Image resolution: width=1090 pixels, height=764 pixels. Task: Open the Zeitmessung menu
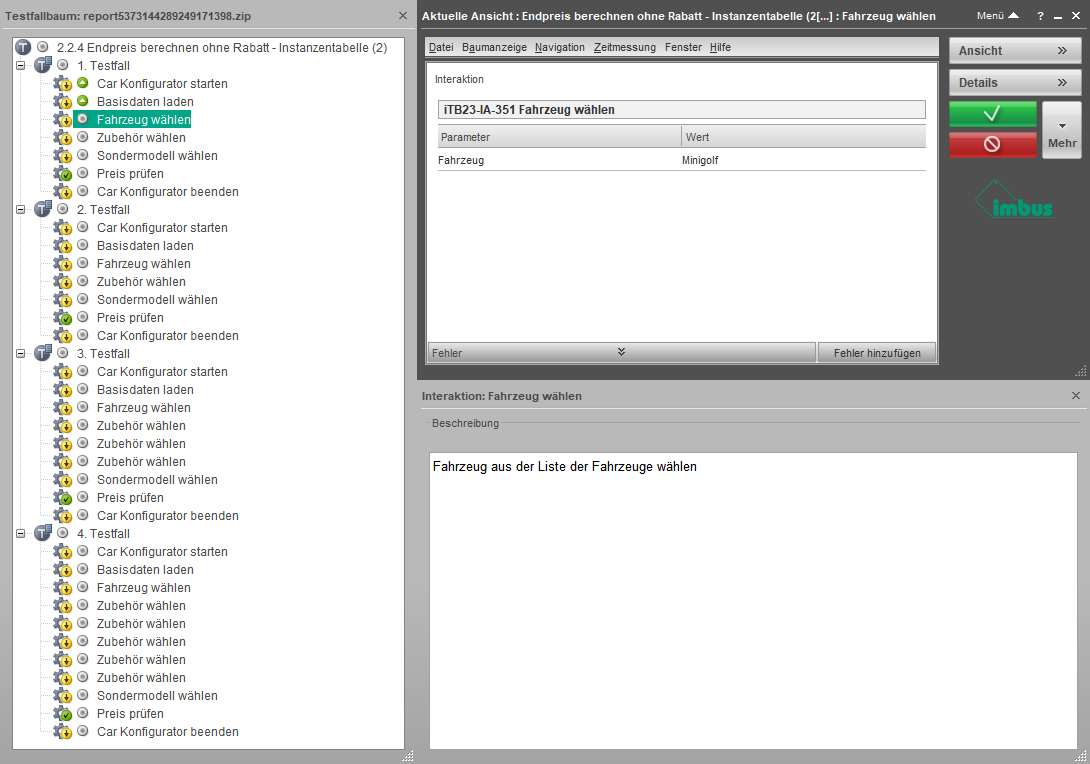[624, 47]
